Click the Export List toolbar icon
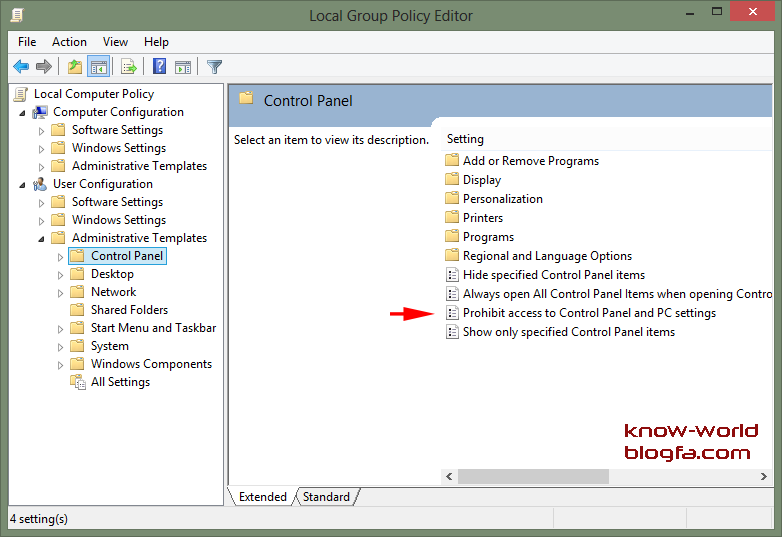 128,67
